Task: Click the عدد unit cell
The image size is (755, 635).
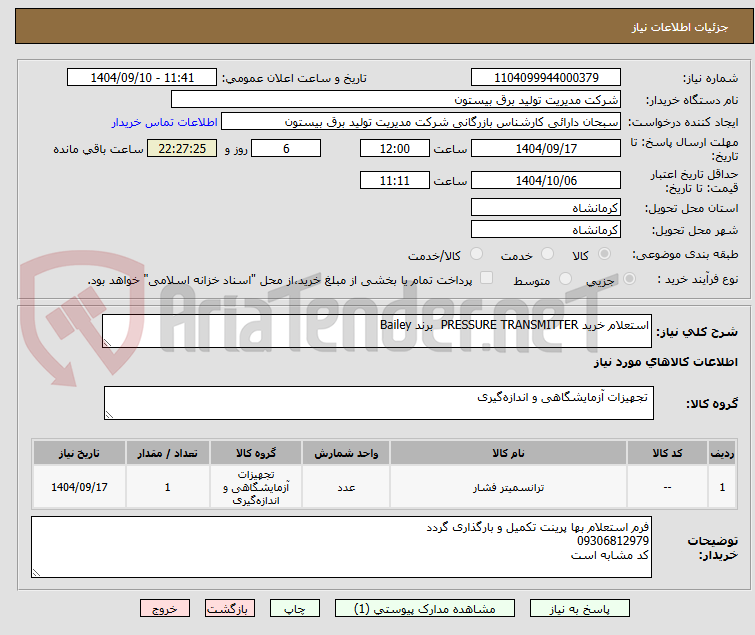Action: 346,487
